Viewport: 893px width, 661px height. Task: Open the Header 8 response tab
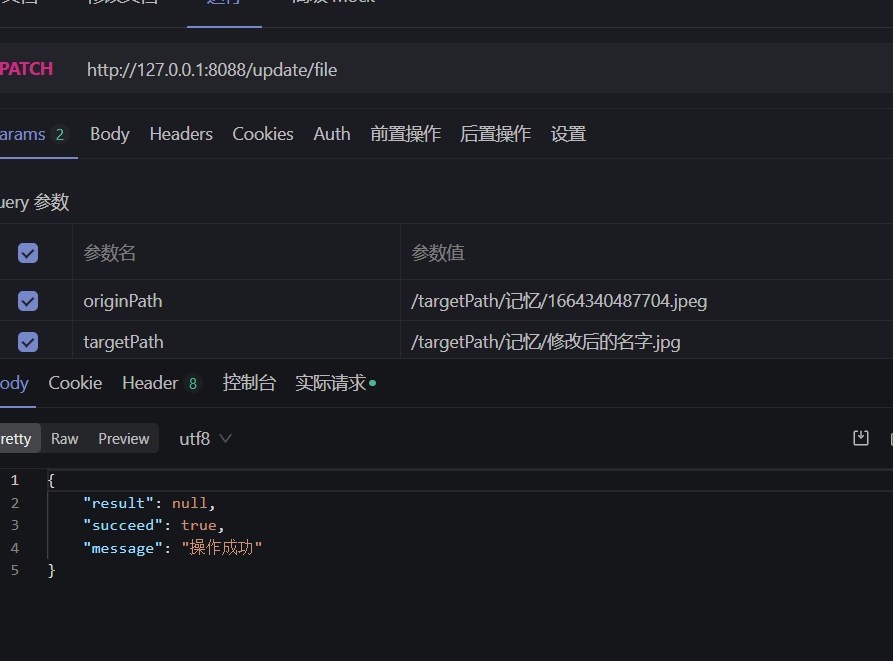pyautogui.click(x=161, y=382)
